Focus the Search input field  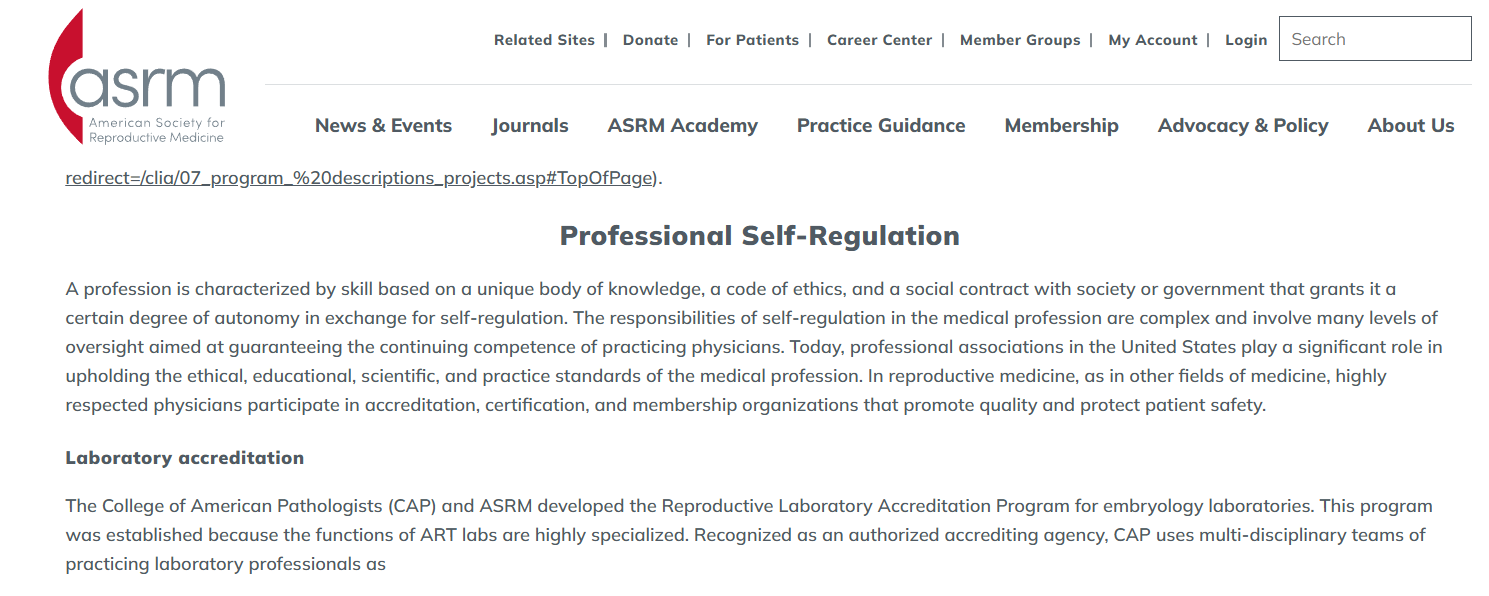pyautogui.click(x=1375, y=39)
